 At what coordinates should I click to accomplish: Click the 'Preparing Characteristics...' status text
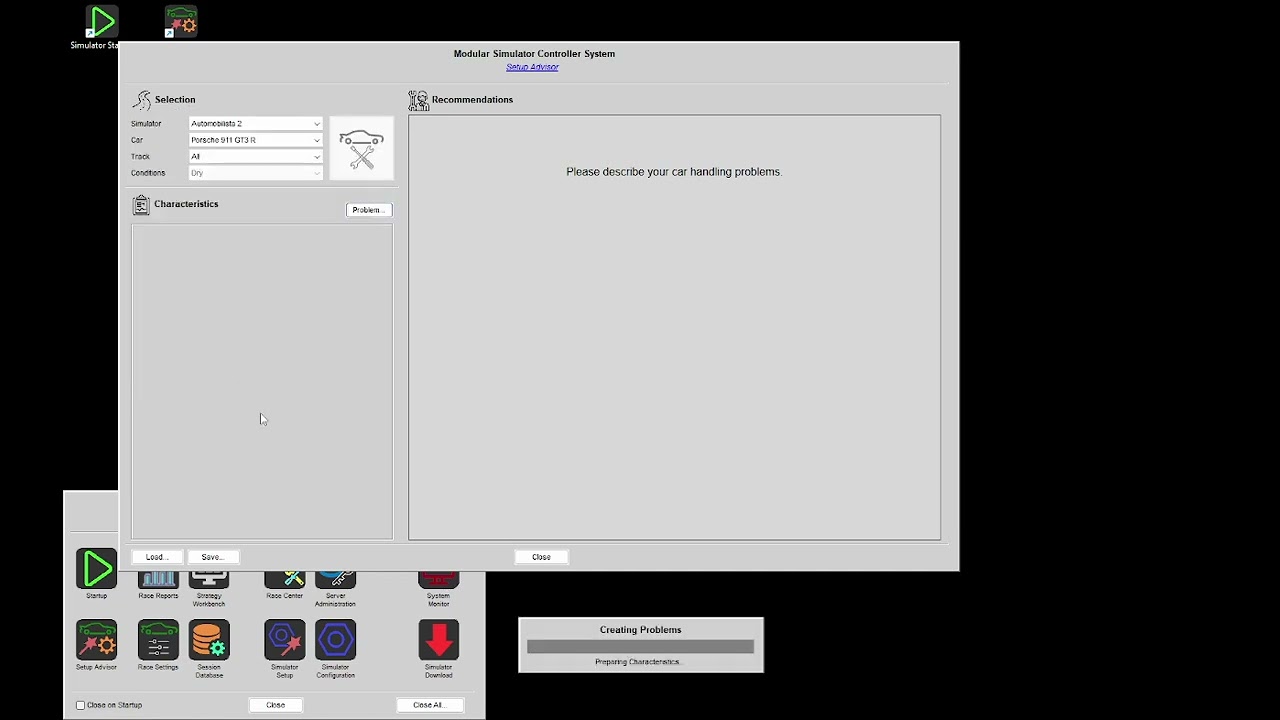tap(638, 662)
